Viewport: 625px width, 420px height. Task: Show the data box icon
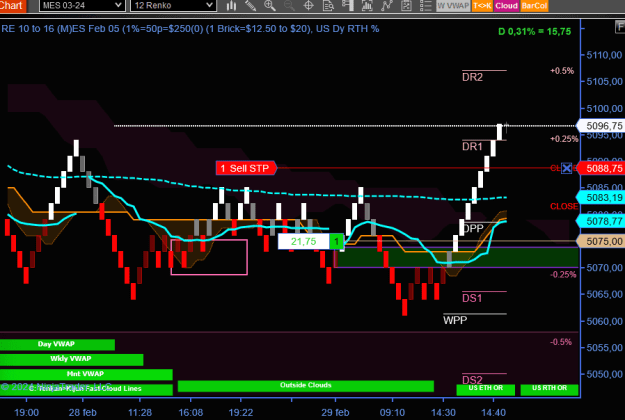[328, 6]
